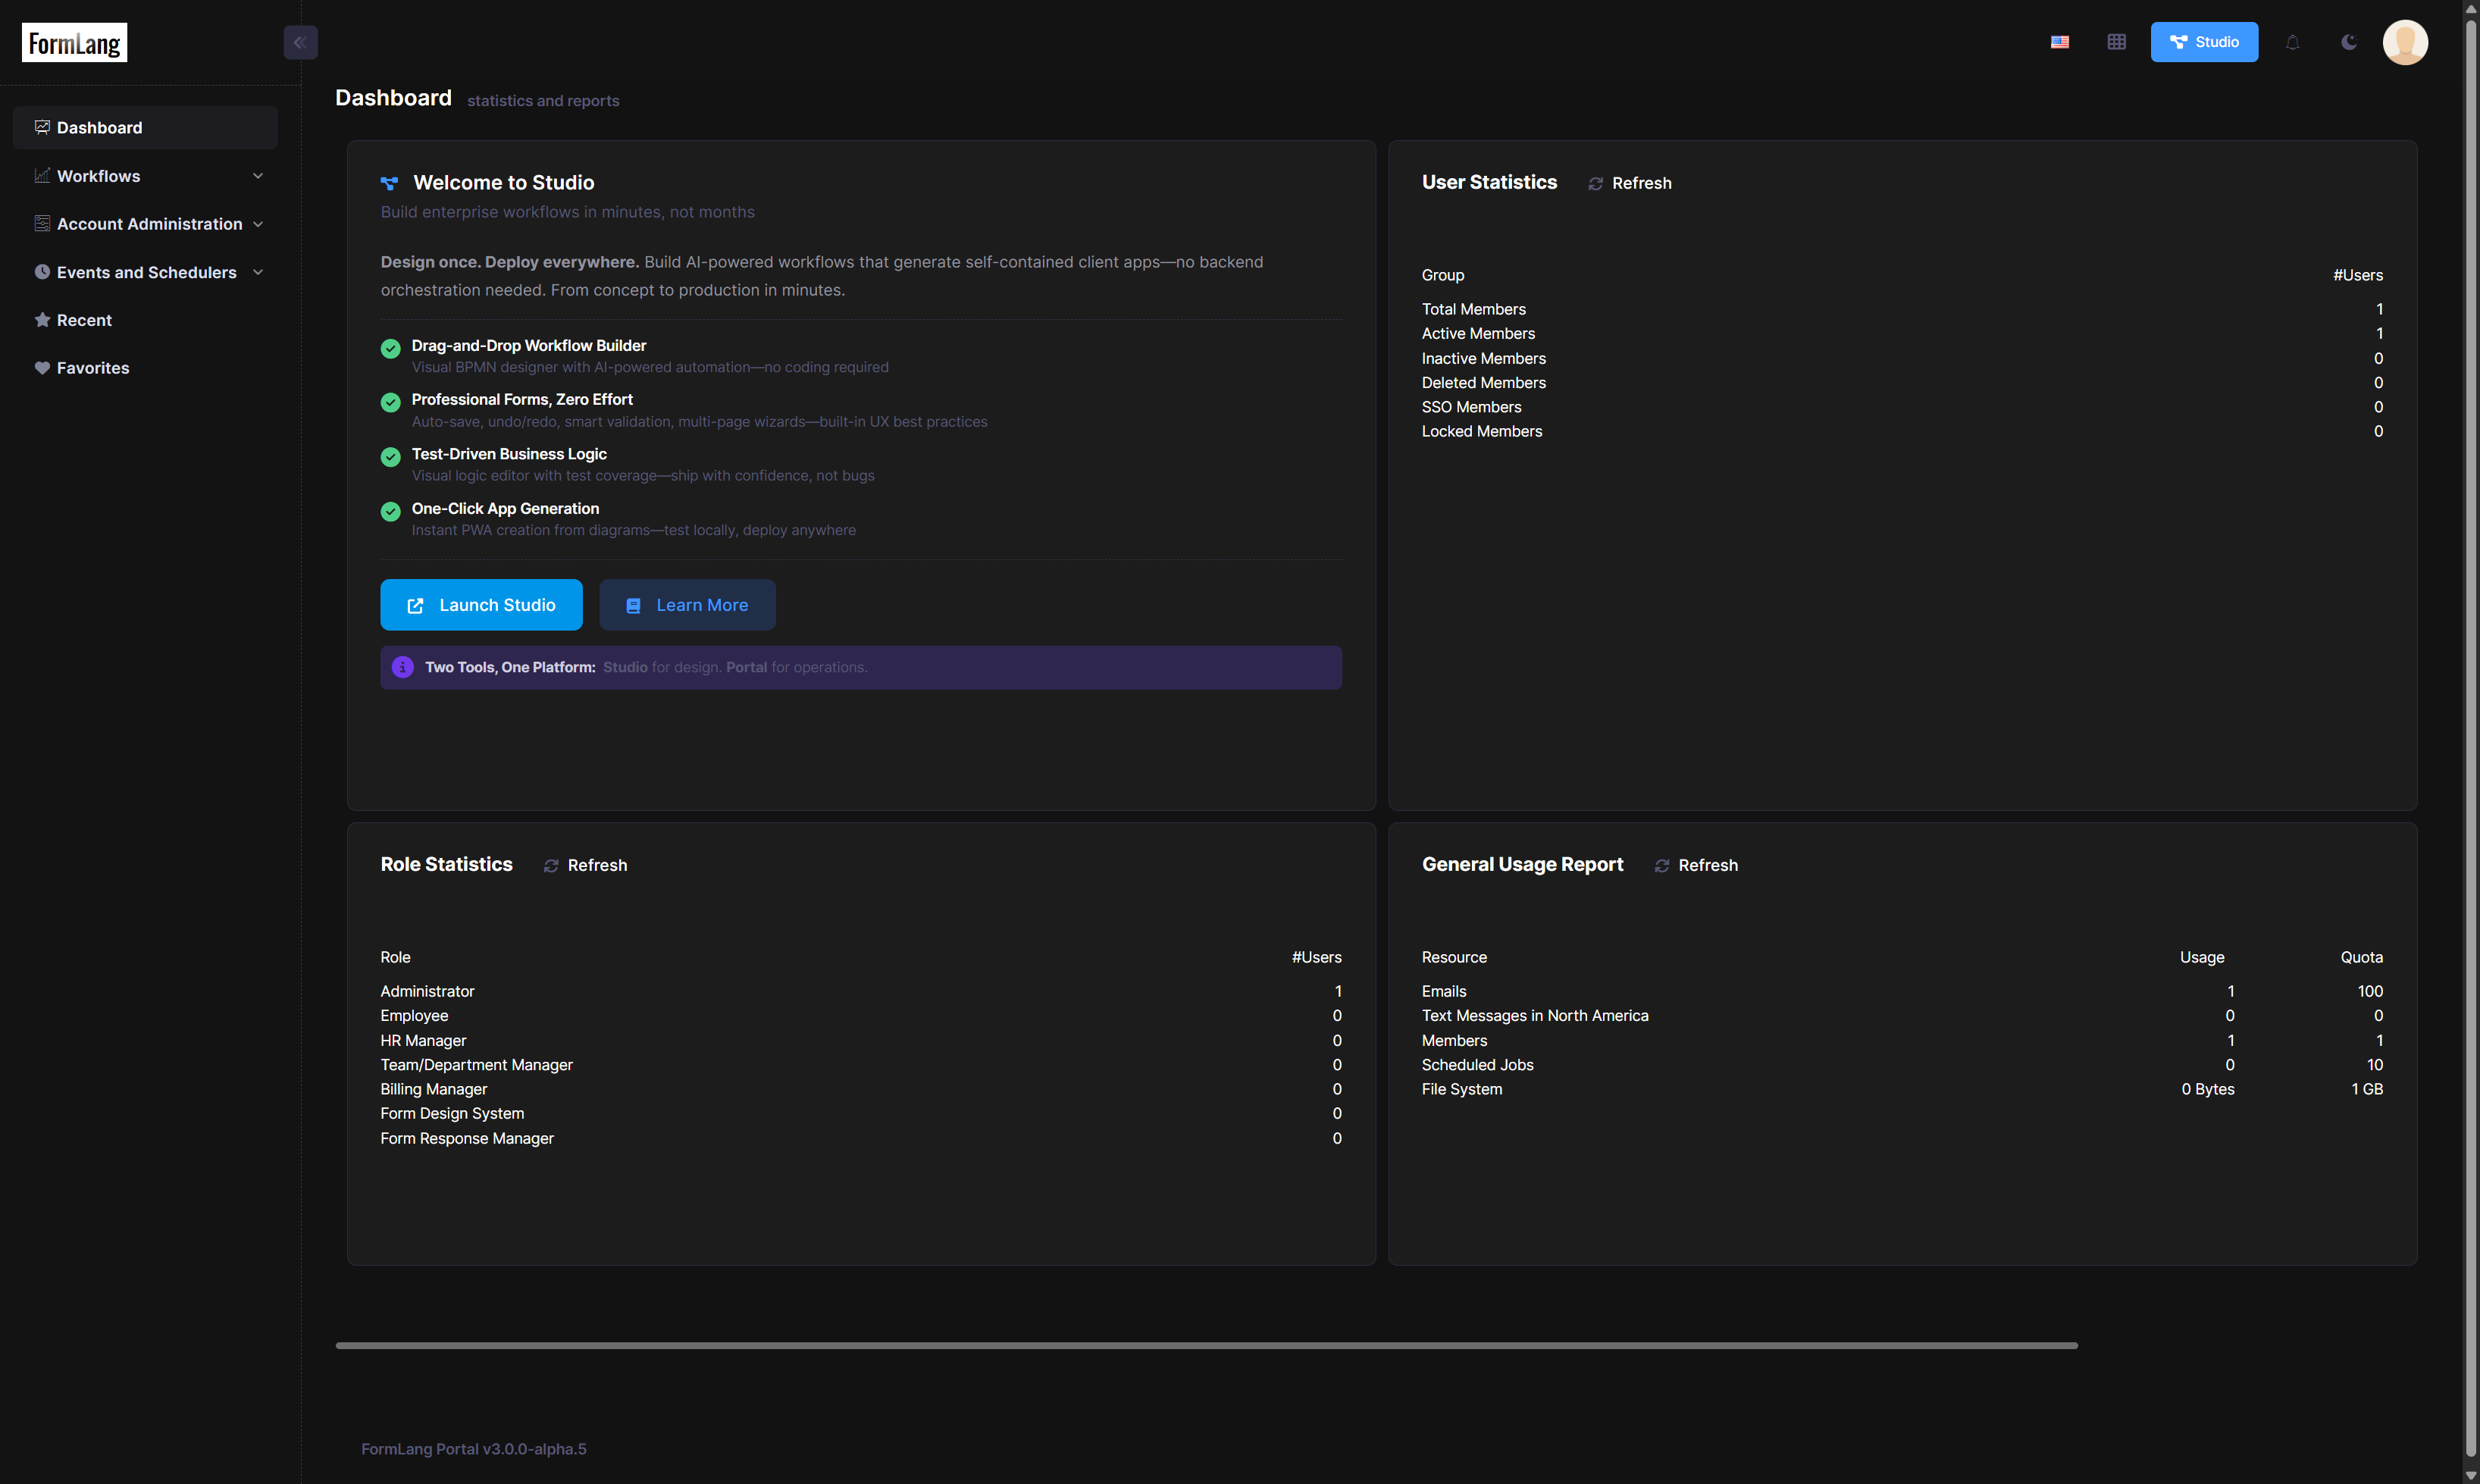Click the FormLang Portal version footer text
2480x1484 pixels.
[x=473, y=1449]
